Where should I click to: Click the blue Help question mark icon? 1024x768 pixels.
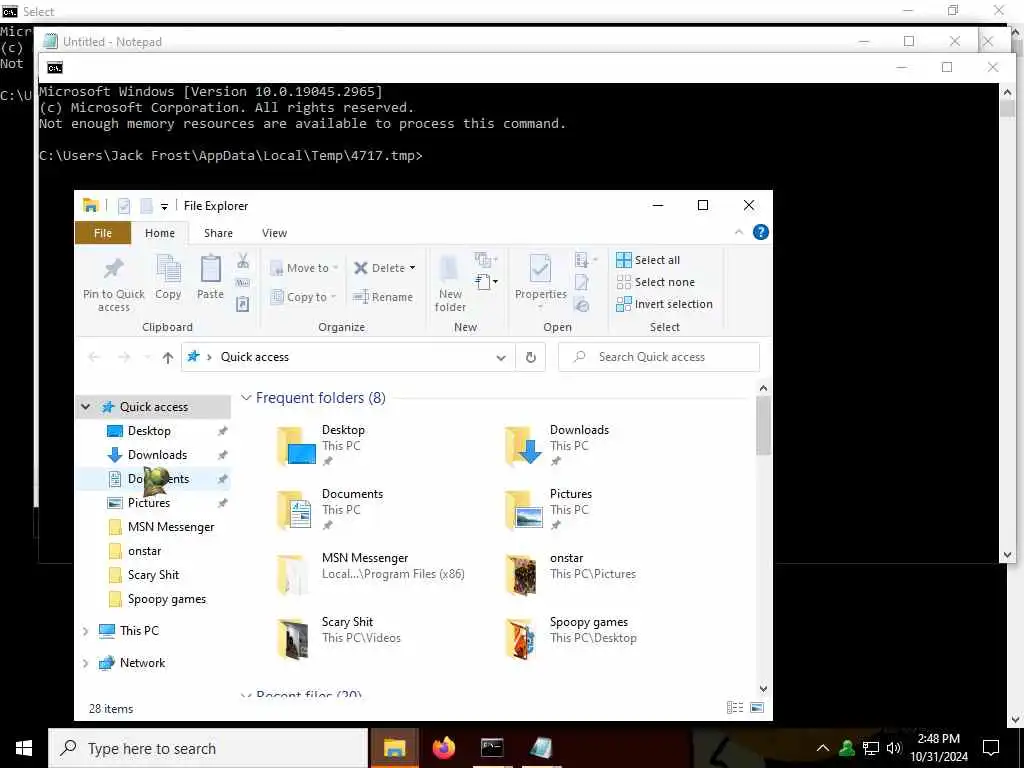point(761,232)
